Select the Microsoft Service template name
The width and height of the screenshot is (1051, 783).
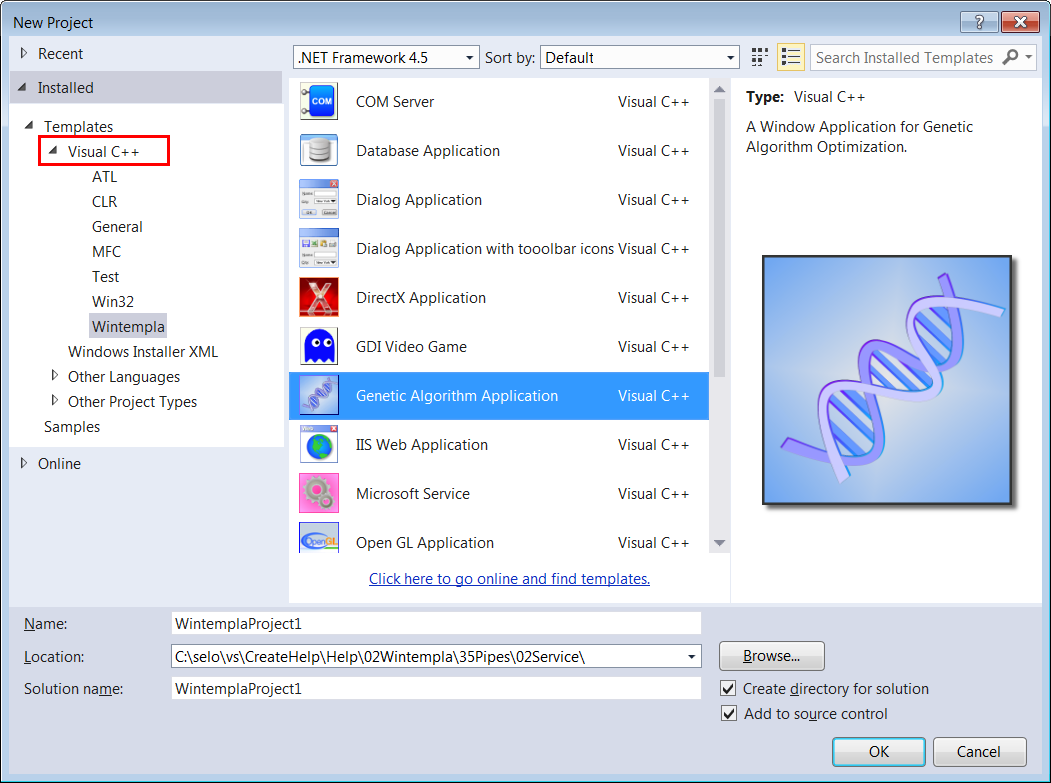[x=413, y=494]
